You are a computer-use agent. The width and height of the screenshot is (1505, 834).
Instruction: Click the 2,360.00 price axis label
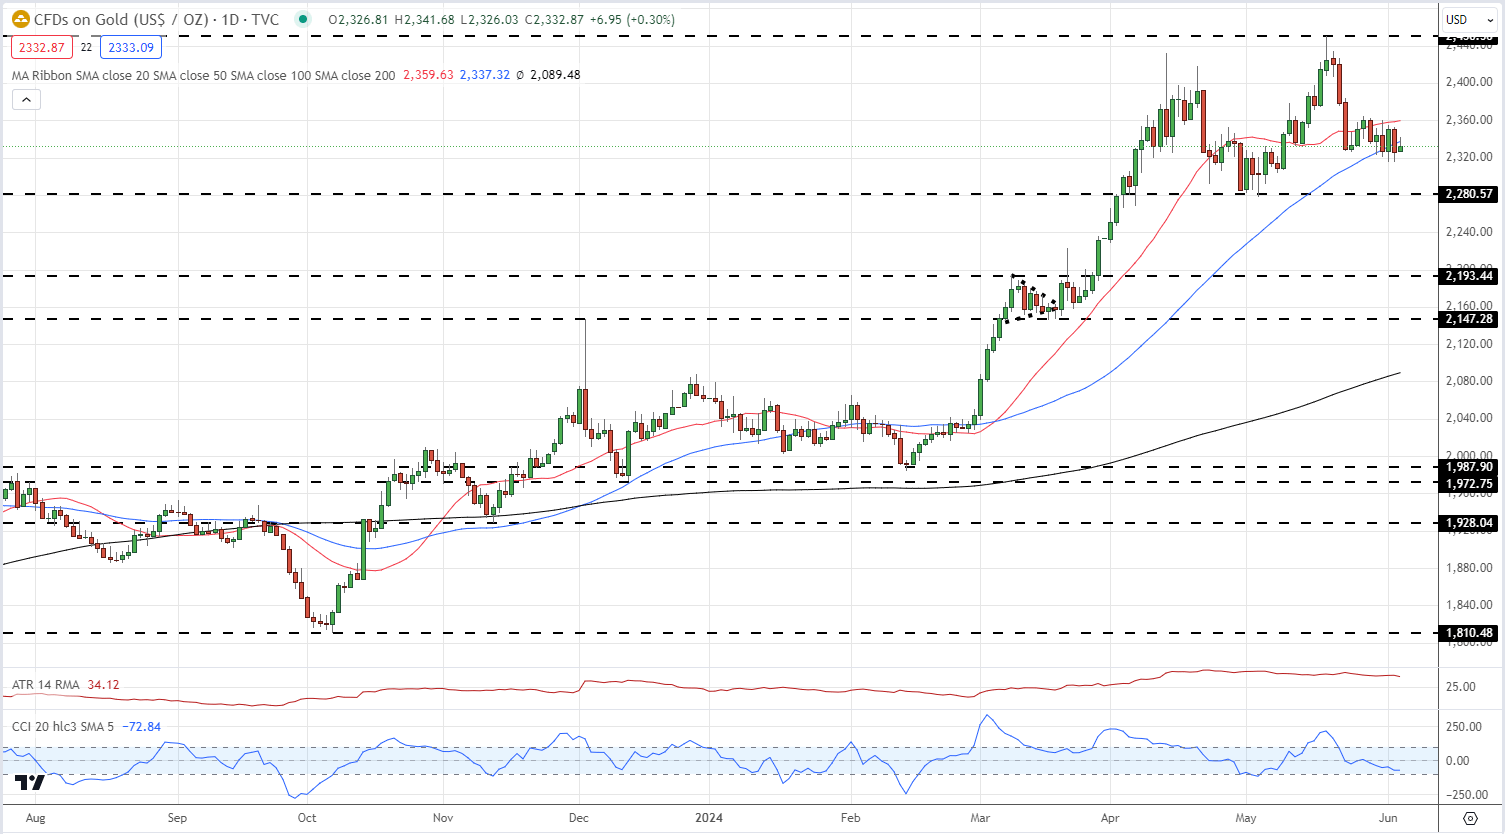point(1469,120)
